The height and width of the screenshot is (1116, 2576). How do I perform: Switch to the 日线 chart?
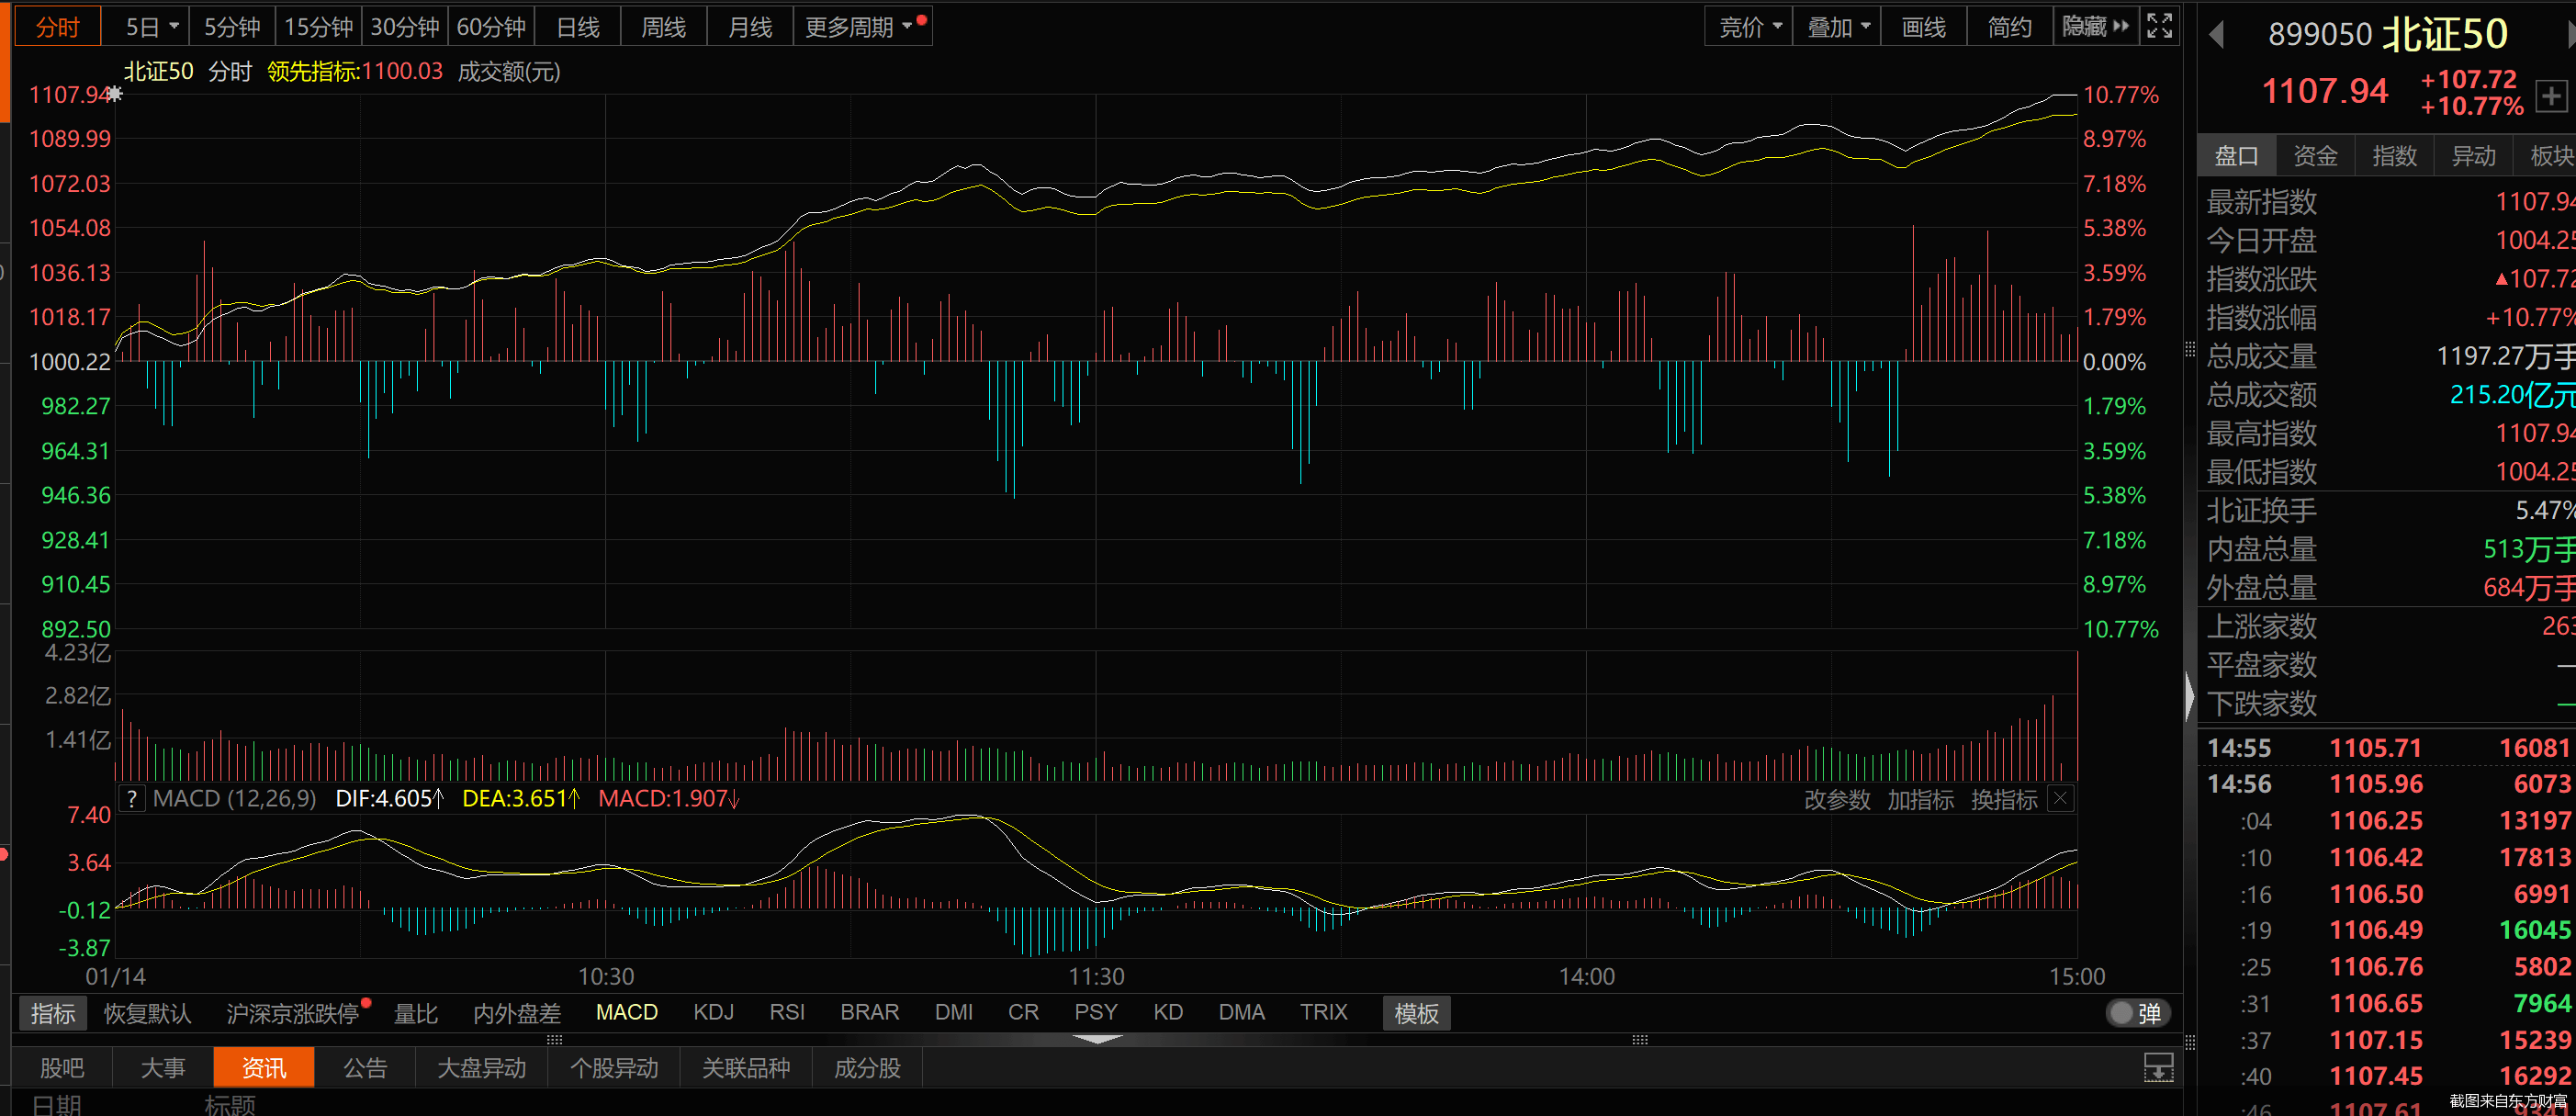click(x=578, y=27)
